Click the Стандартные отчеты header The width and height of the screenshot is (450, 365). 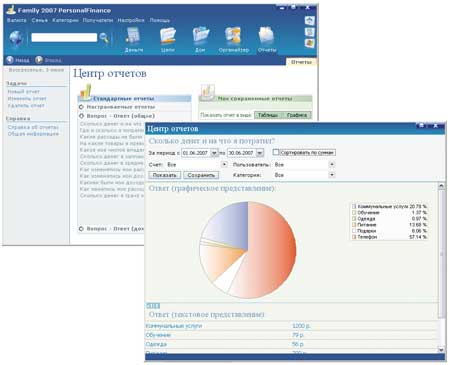click(135, 99)
